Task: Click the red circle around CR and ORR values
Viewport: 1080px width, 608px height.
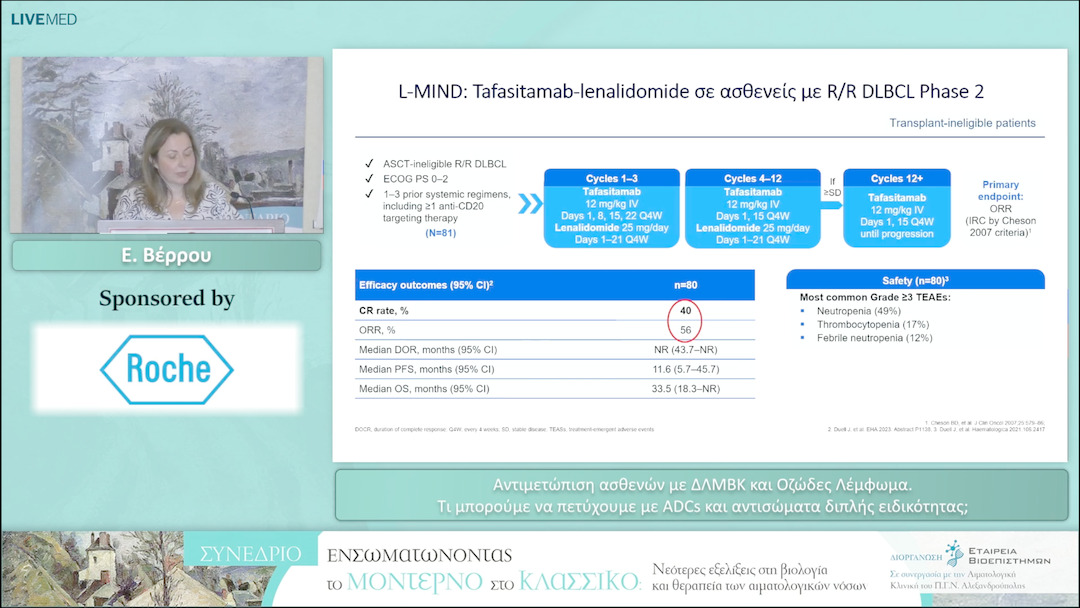Action: tap(685, 320)
